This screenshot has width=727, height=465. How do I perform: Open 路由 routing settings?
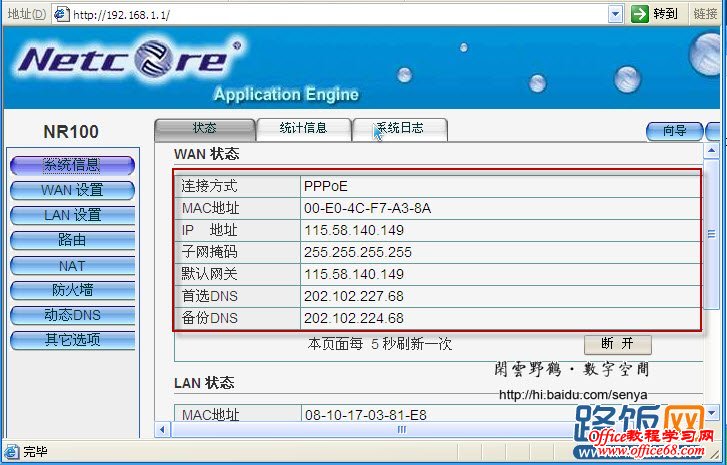point(72,240)
